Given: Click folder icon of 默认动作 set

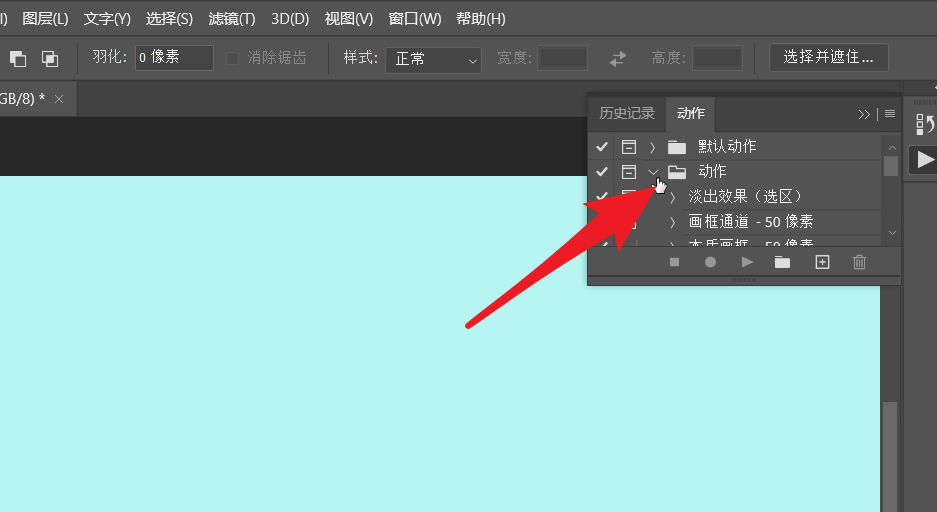Looking at the screenshot, I should [x=676, y=147].
